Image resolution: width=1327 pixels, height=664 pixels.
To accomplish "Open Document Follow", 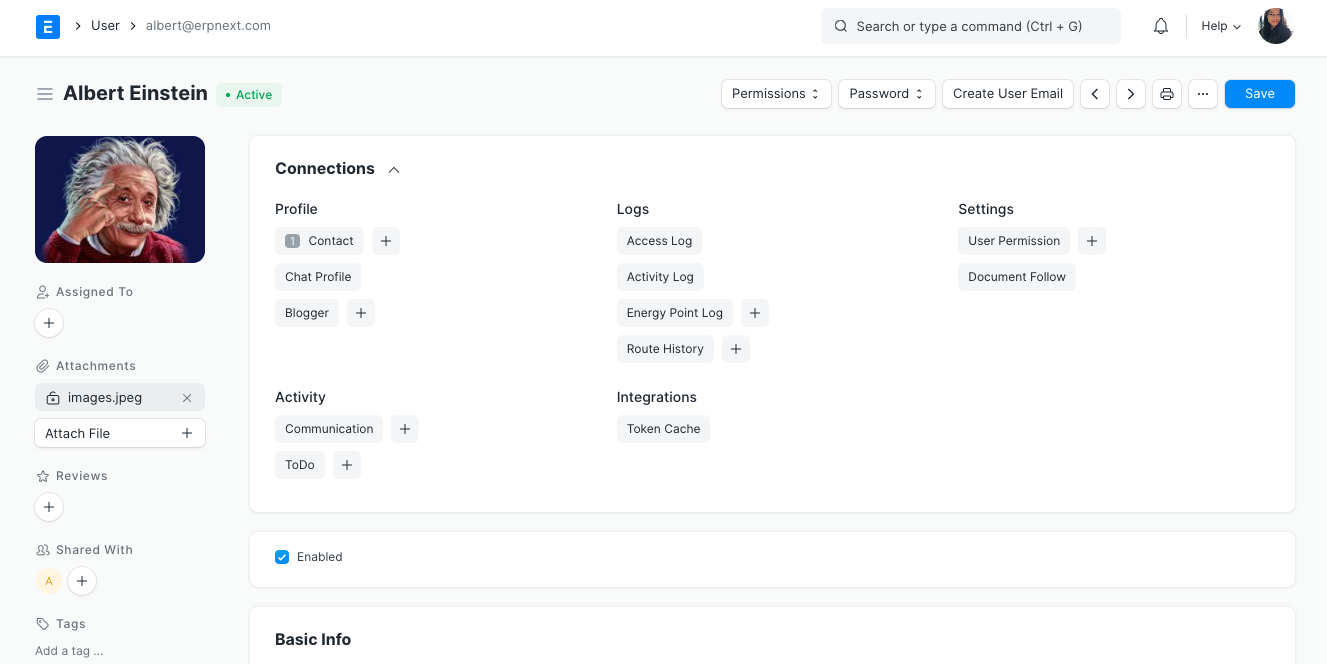I will [x=1017, y=277].
